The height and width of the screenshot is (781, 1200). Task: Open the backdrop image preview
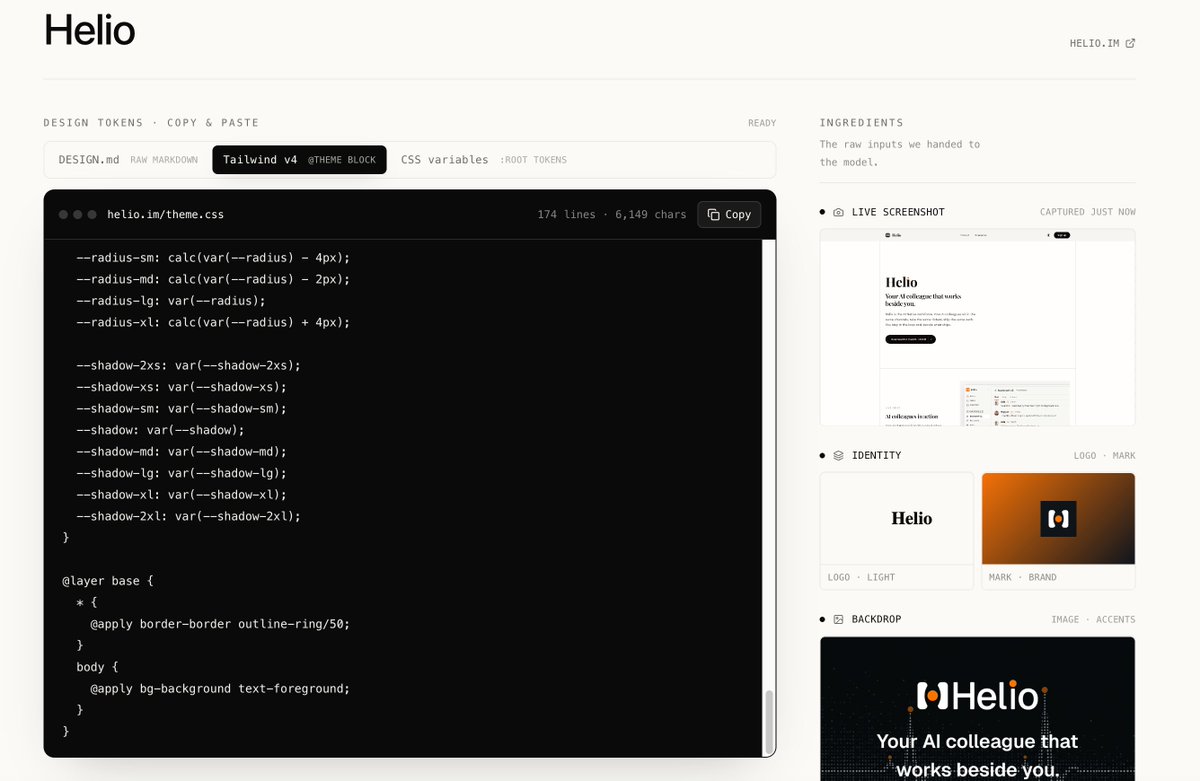tap(977, 709)
